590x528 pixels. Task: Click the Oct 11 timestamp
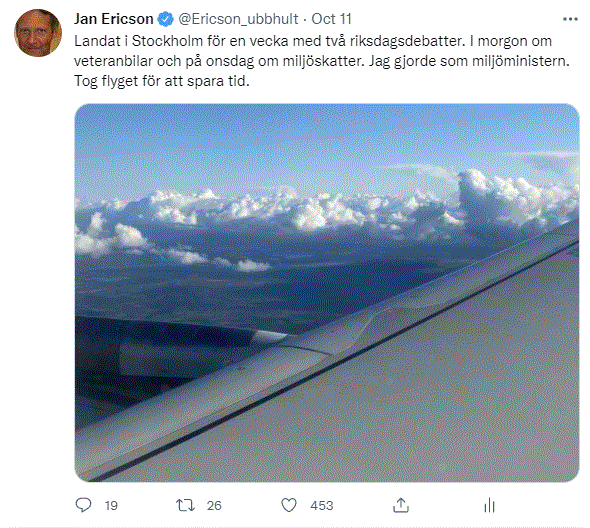(x=331, y=19)
